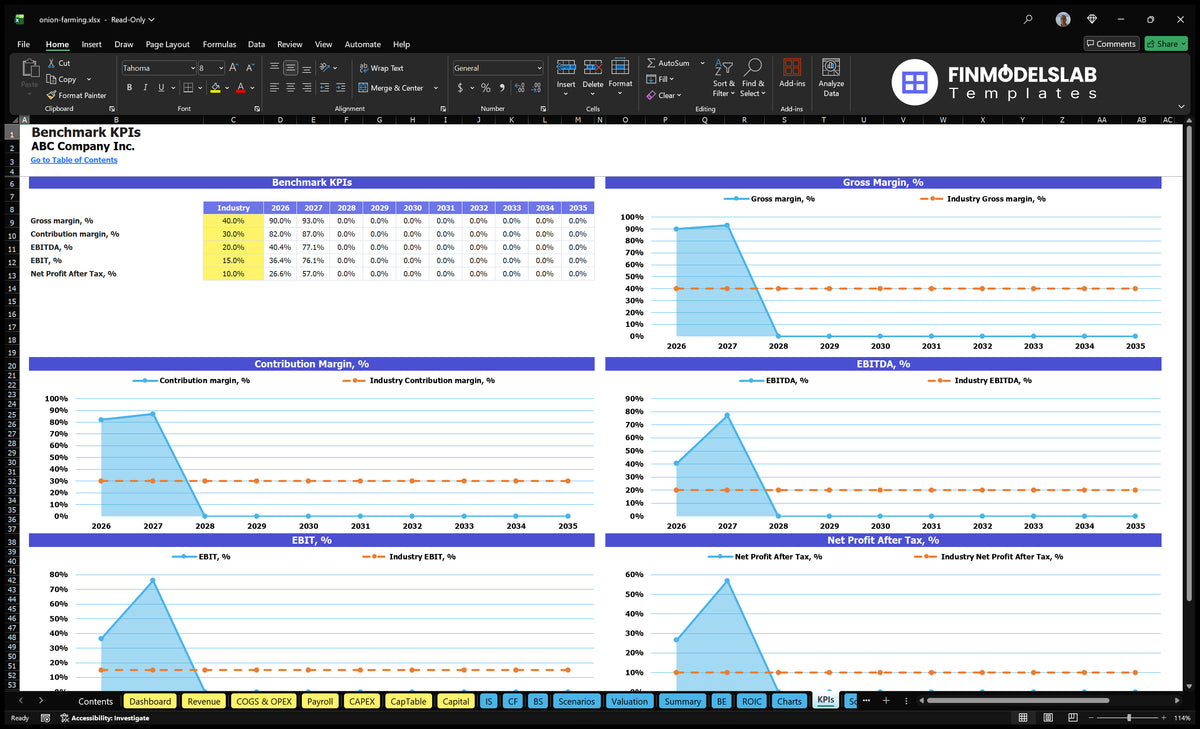Collapse the ribbon with the chevron
Image resolution: width=1200 pixels, height=729 pixels.
click(1182, 107)
